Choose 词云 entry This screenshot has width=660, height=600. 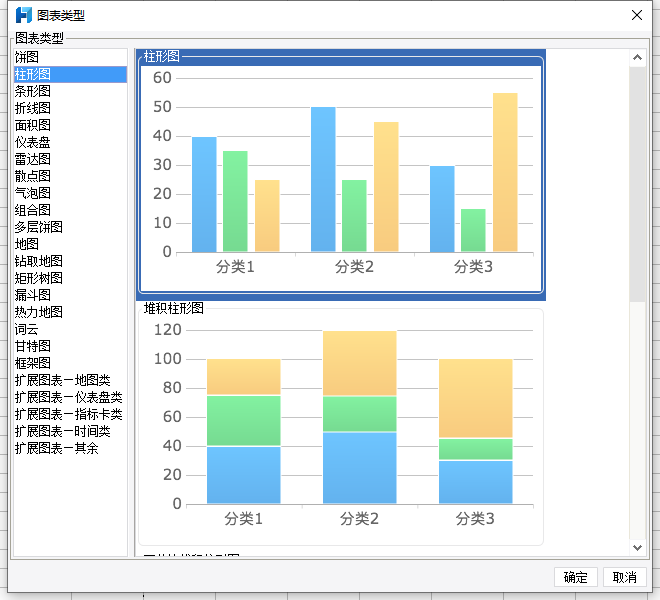click(70, 329)
